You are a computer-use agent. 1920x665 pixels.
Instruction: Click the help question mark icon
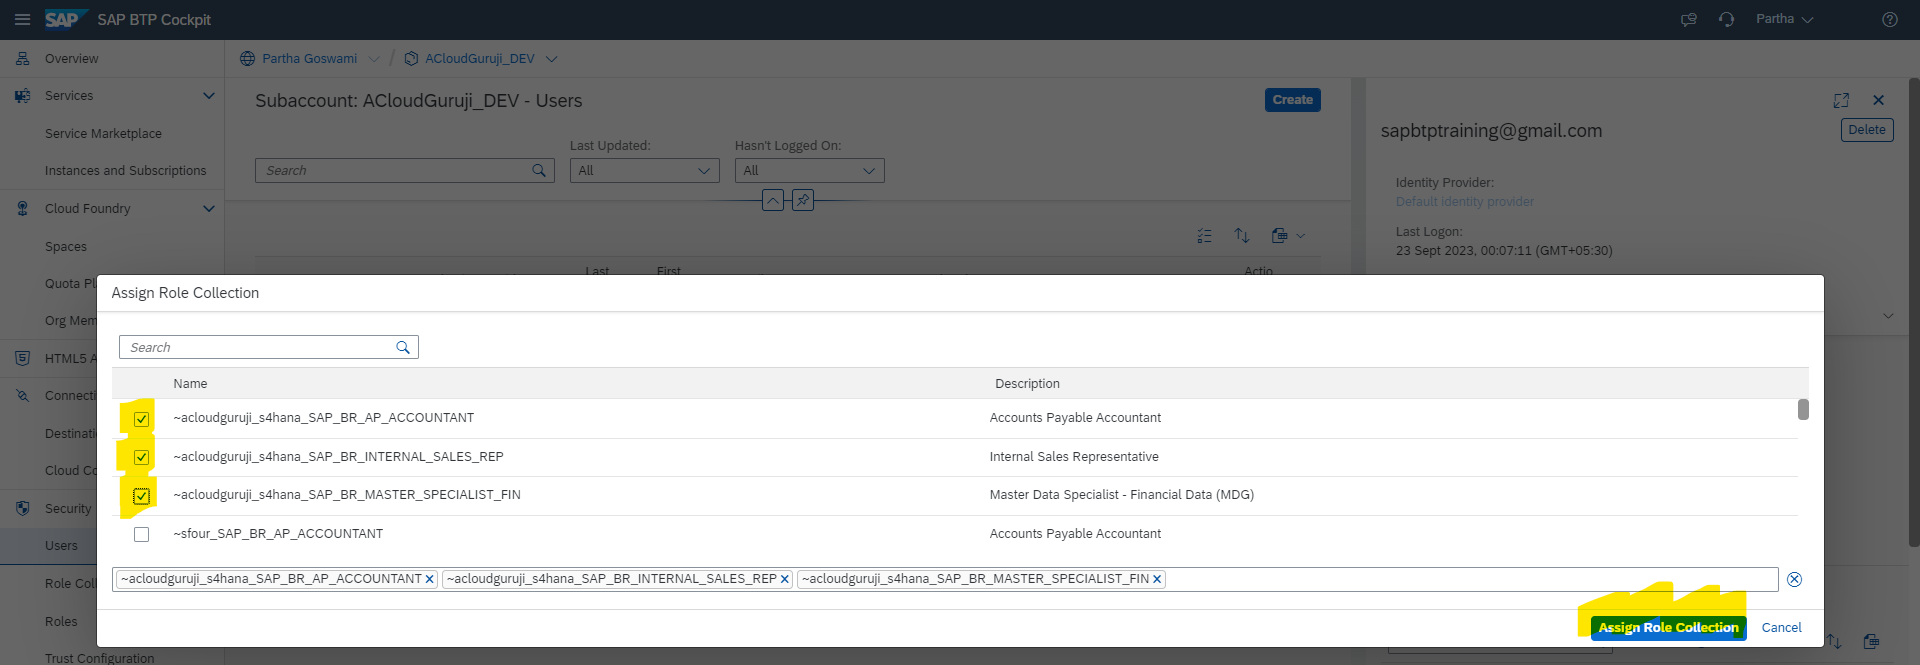[1889, 19]
